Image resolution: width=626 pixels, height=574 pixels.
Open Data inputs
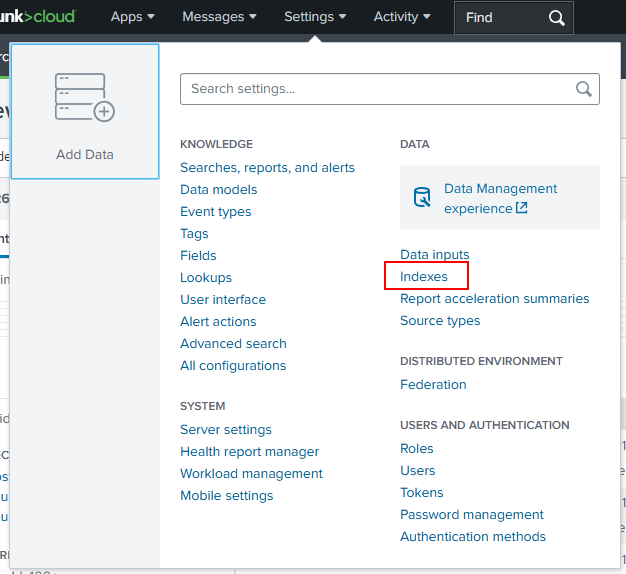pos(434,255)
